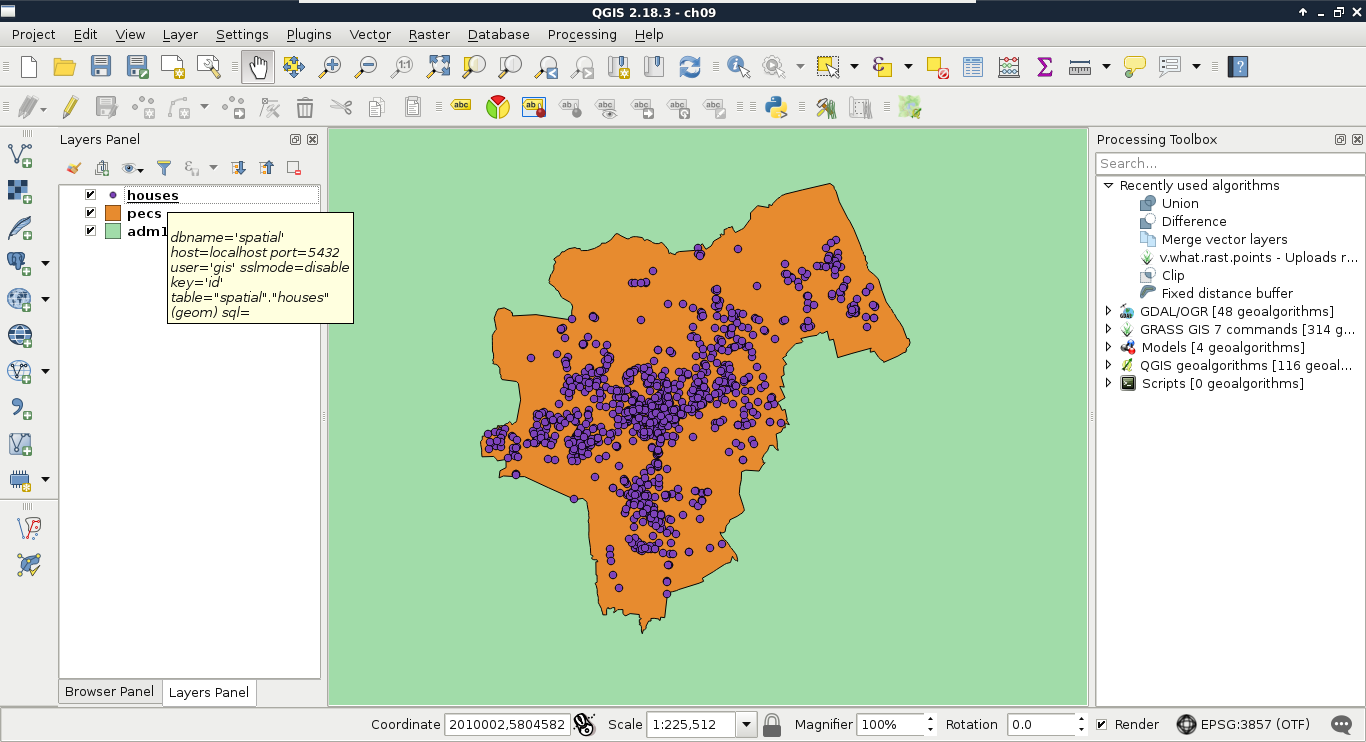
Task: Expand GDAL/OGR geoalgorithms group
Action: pos(1108,312)
